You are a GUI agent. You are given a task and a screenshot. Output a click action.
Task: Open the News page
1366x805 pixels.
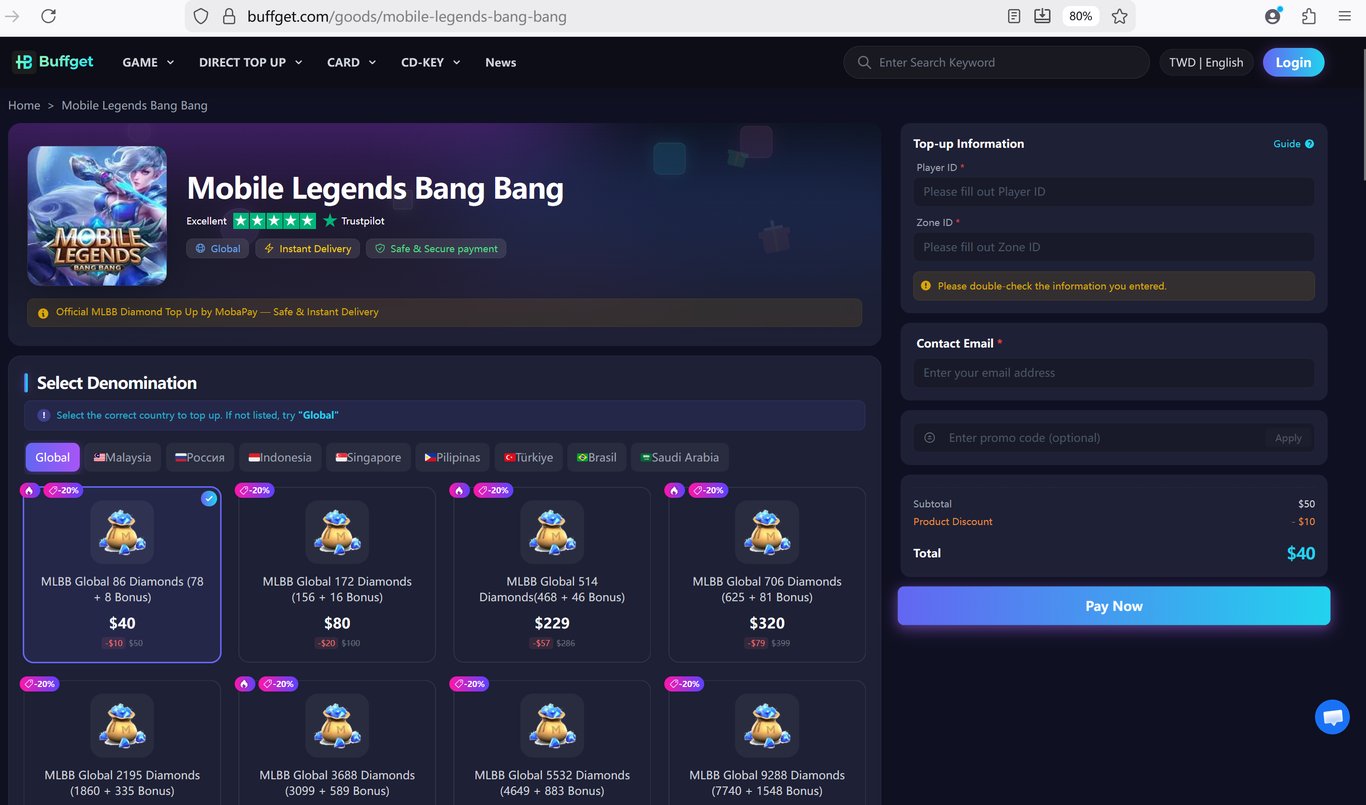coord(500,62)
